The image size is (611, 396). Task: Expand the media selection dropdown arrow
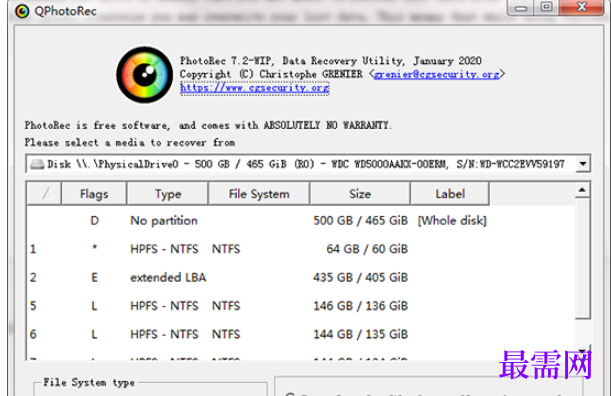tap(583, 164)
